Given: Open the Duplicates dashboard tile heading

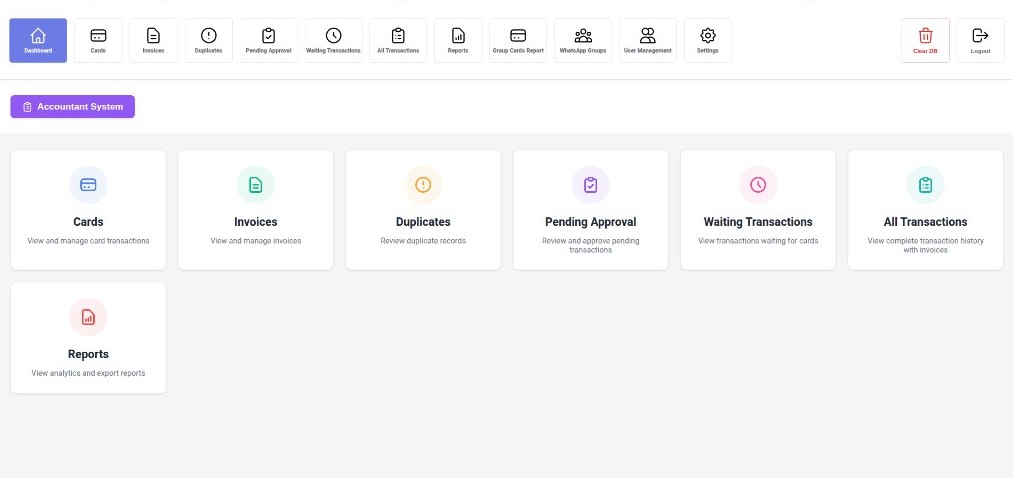Looking at the screenshot, I should [423, 222].
